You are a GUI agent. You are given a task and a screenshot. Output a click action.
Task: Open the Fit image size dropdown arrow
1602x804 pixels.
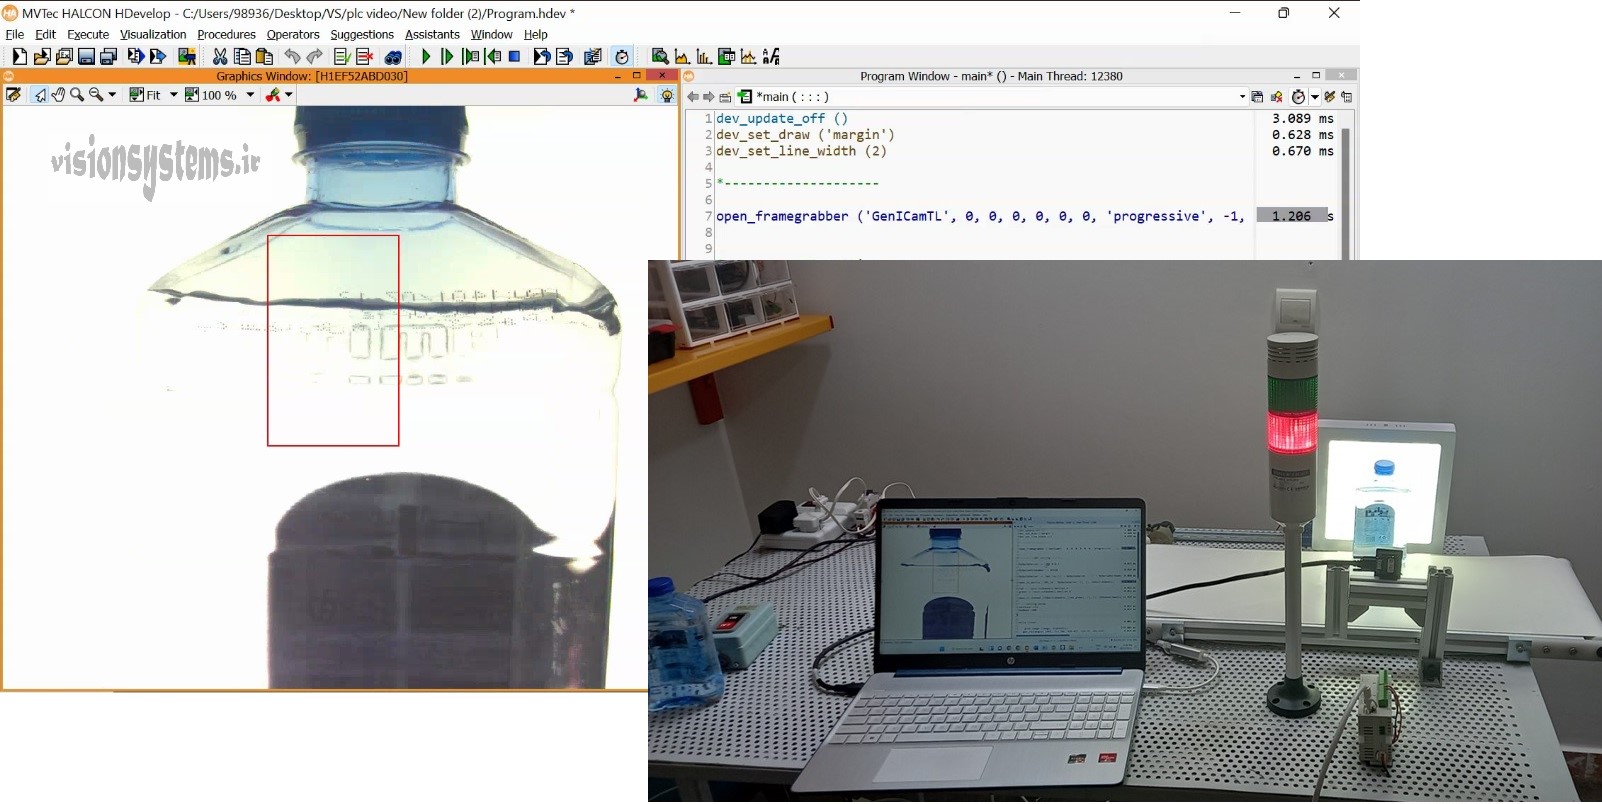coord(173,95)
